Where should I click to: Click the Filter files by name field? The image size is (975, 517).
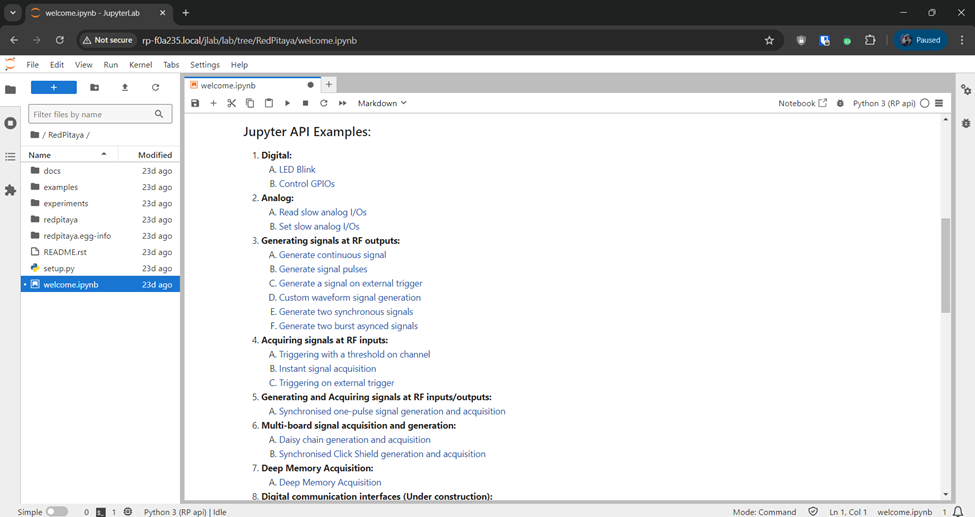92,114
